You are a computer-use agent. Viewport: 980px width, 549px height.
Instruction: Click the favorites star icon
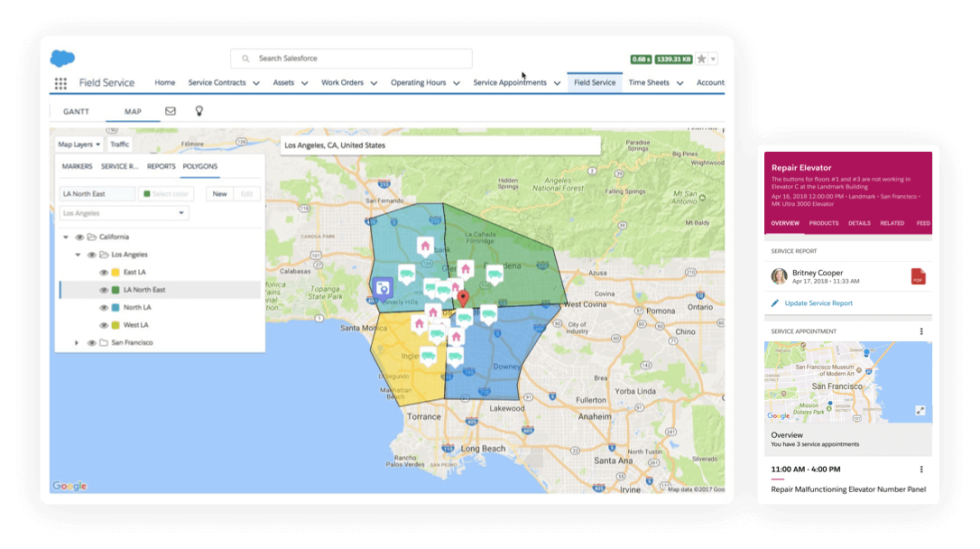(x=702, y=59)
